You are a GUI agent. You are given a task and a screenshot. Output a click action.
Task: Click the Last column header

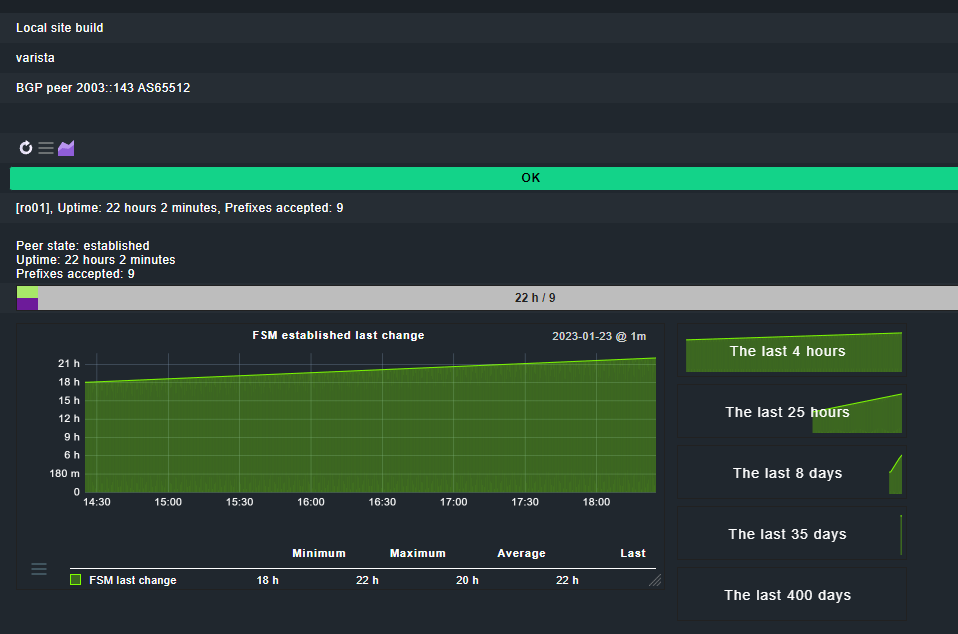point(633,553)
